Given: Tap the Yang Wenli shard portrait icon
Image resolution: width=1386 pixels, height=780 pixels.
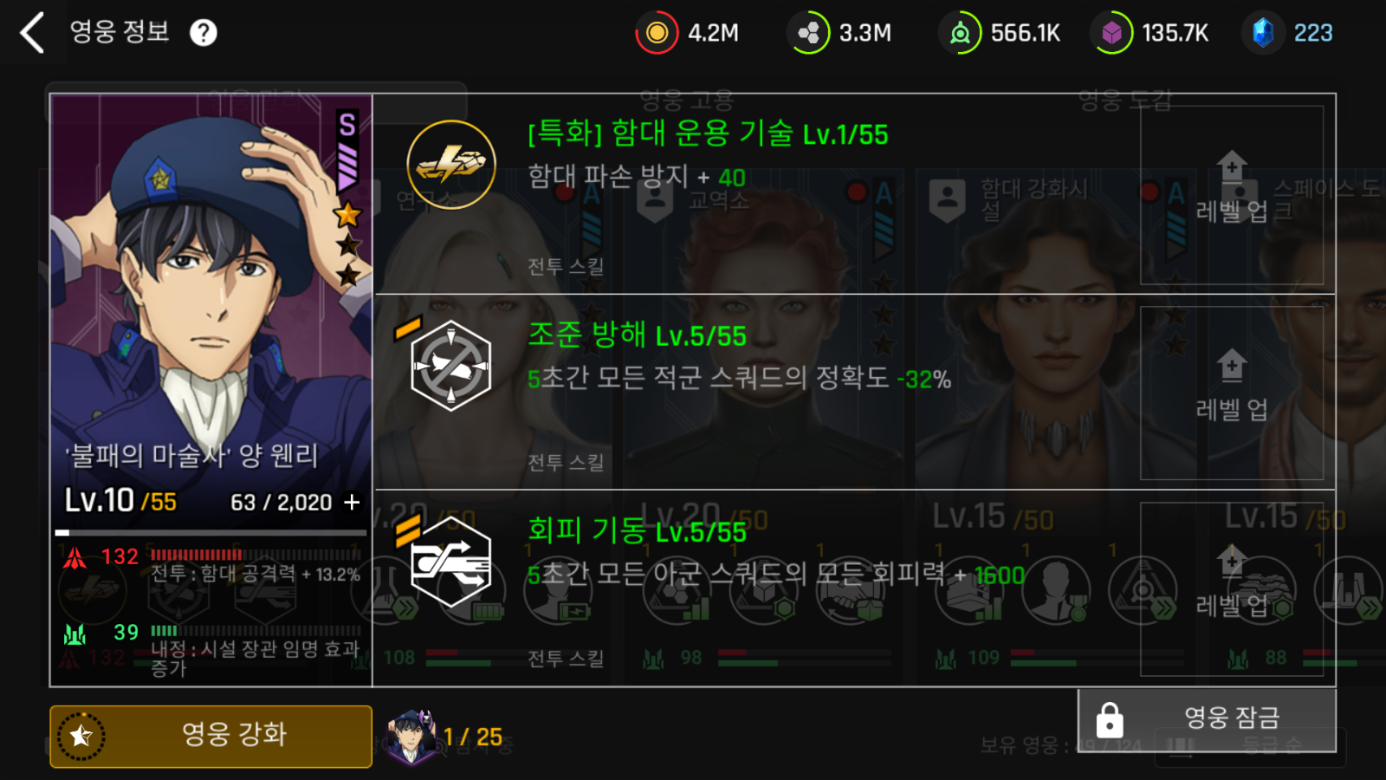Looking at the screenshot, I should (x=412, y=738).
